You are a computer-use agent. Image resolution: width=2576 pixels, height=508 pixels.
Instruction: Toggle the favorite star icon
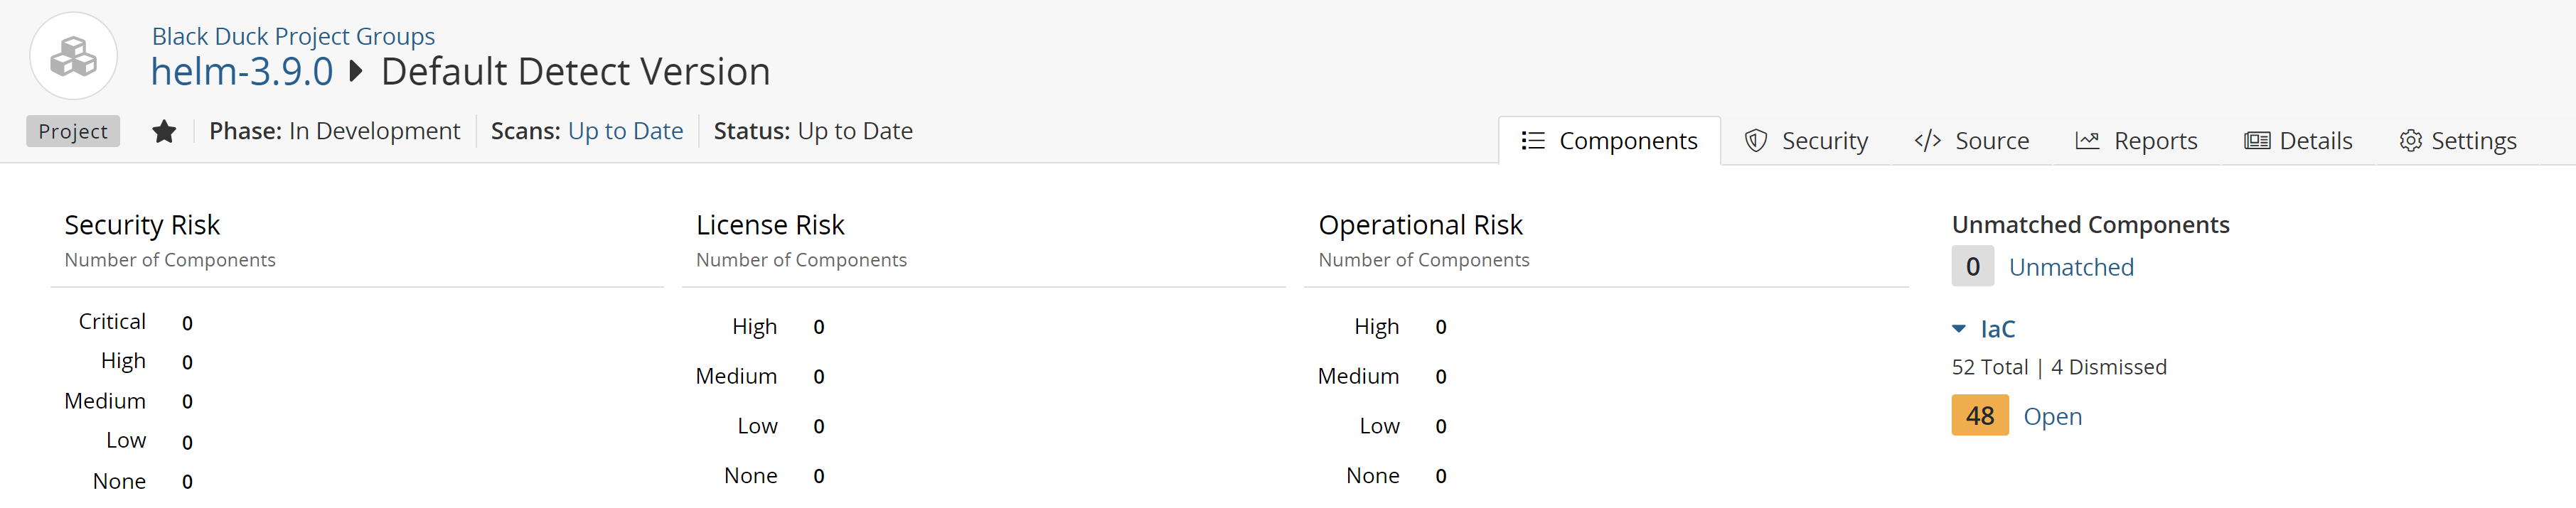165,132
